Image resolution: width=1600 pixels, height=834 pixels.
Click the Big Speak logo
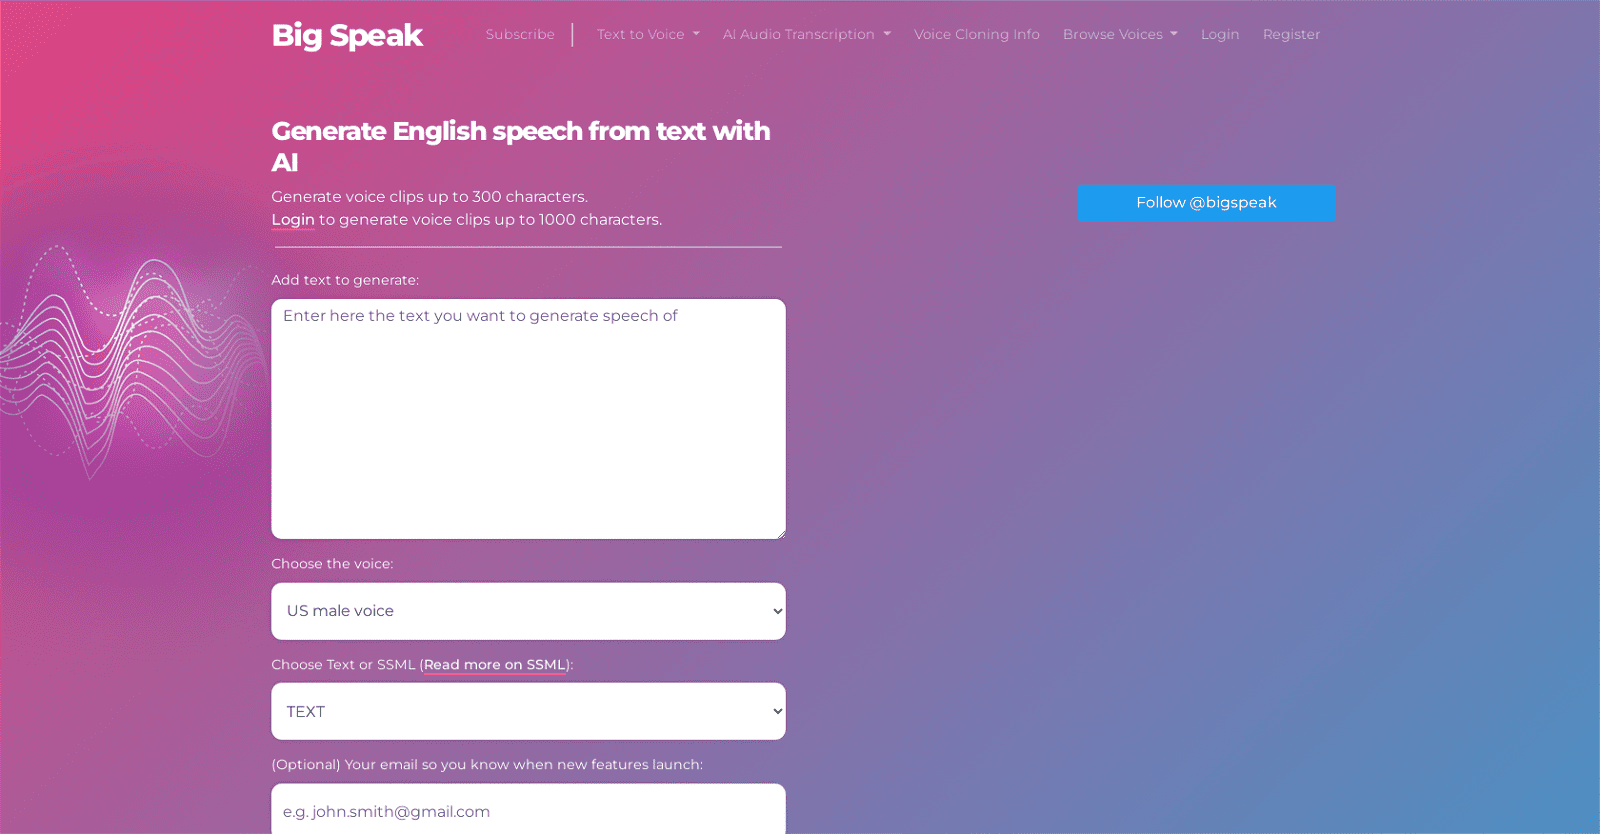[x=347, y=35]
